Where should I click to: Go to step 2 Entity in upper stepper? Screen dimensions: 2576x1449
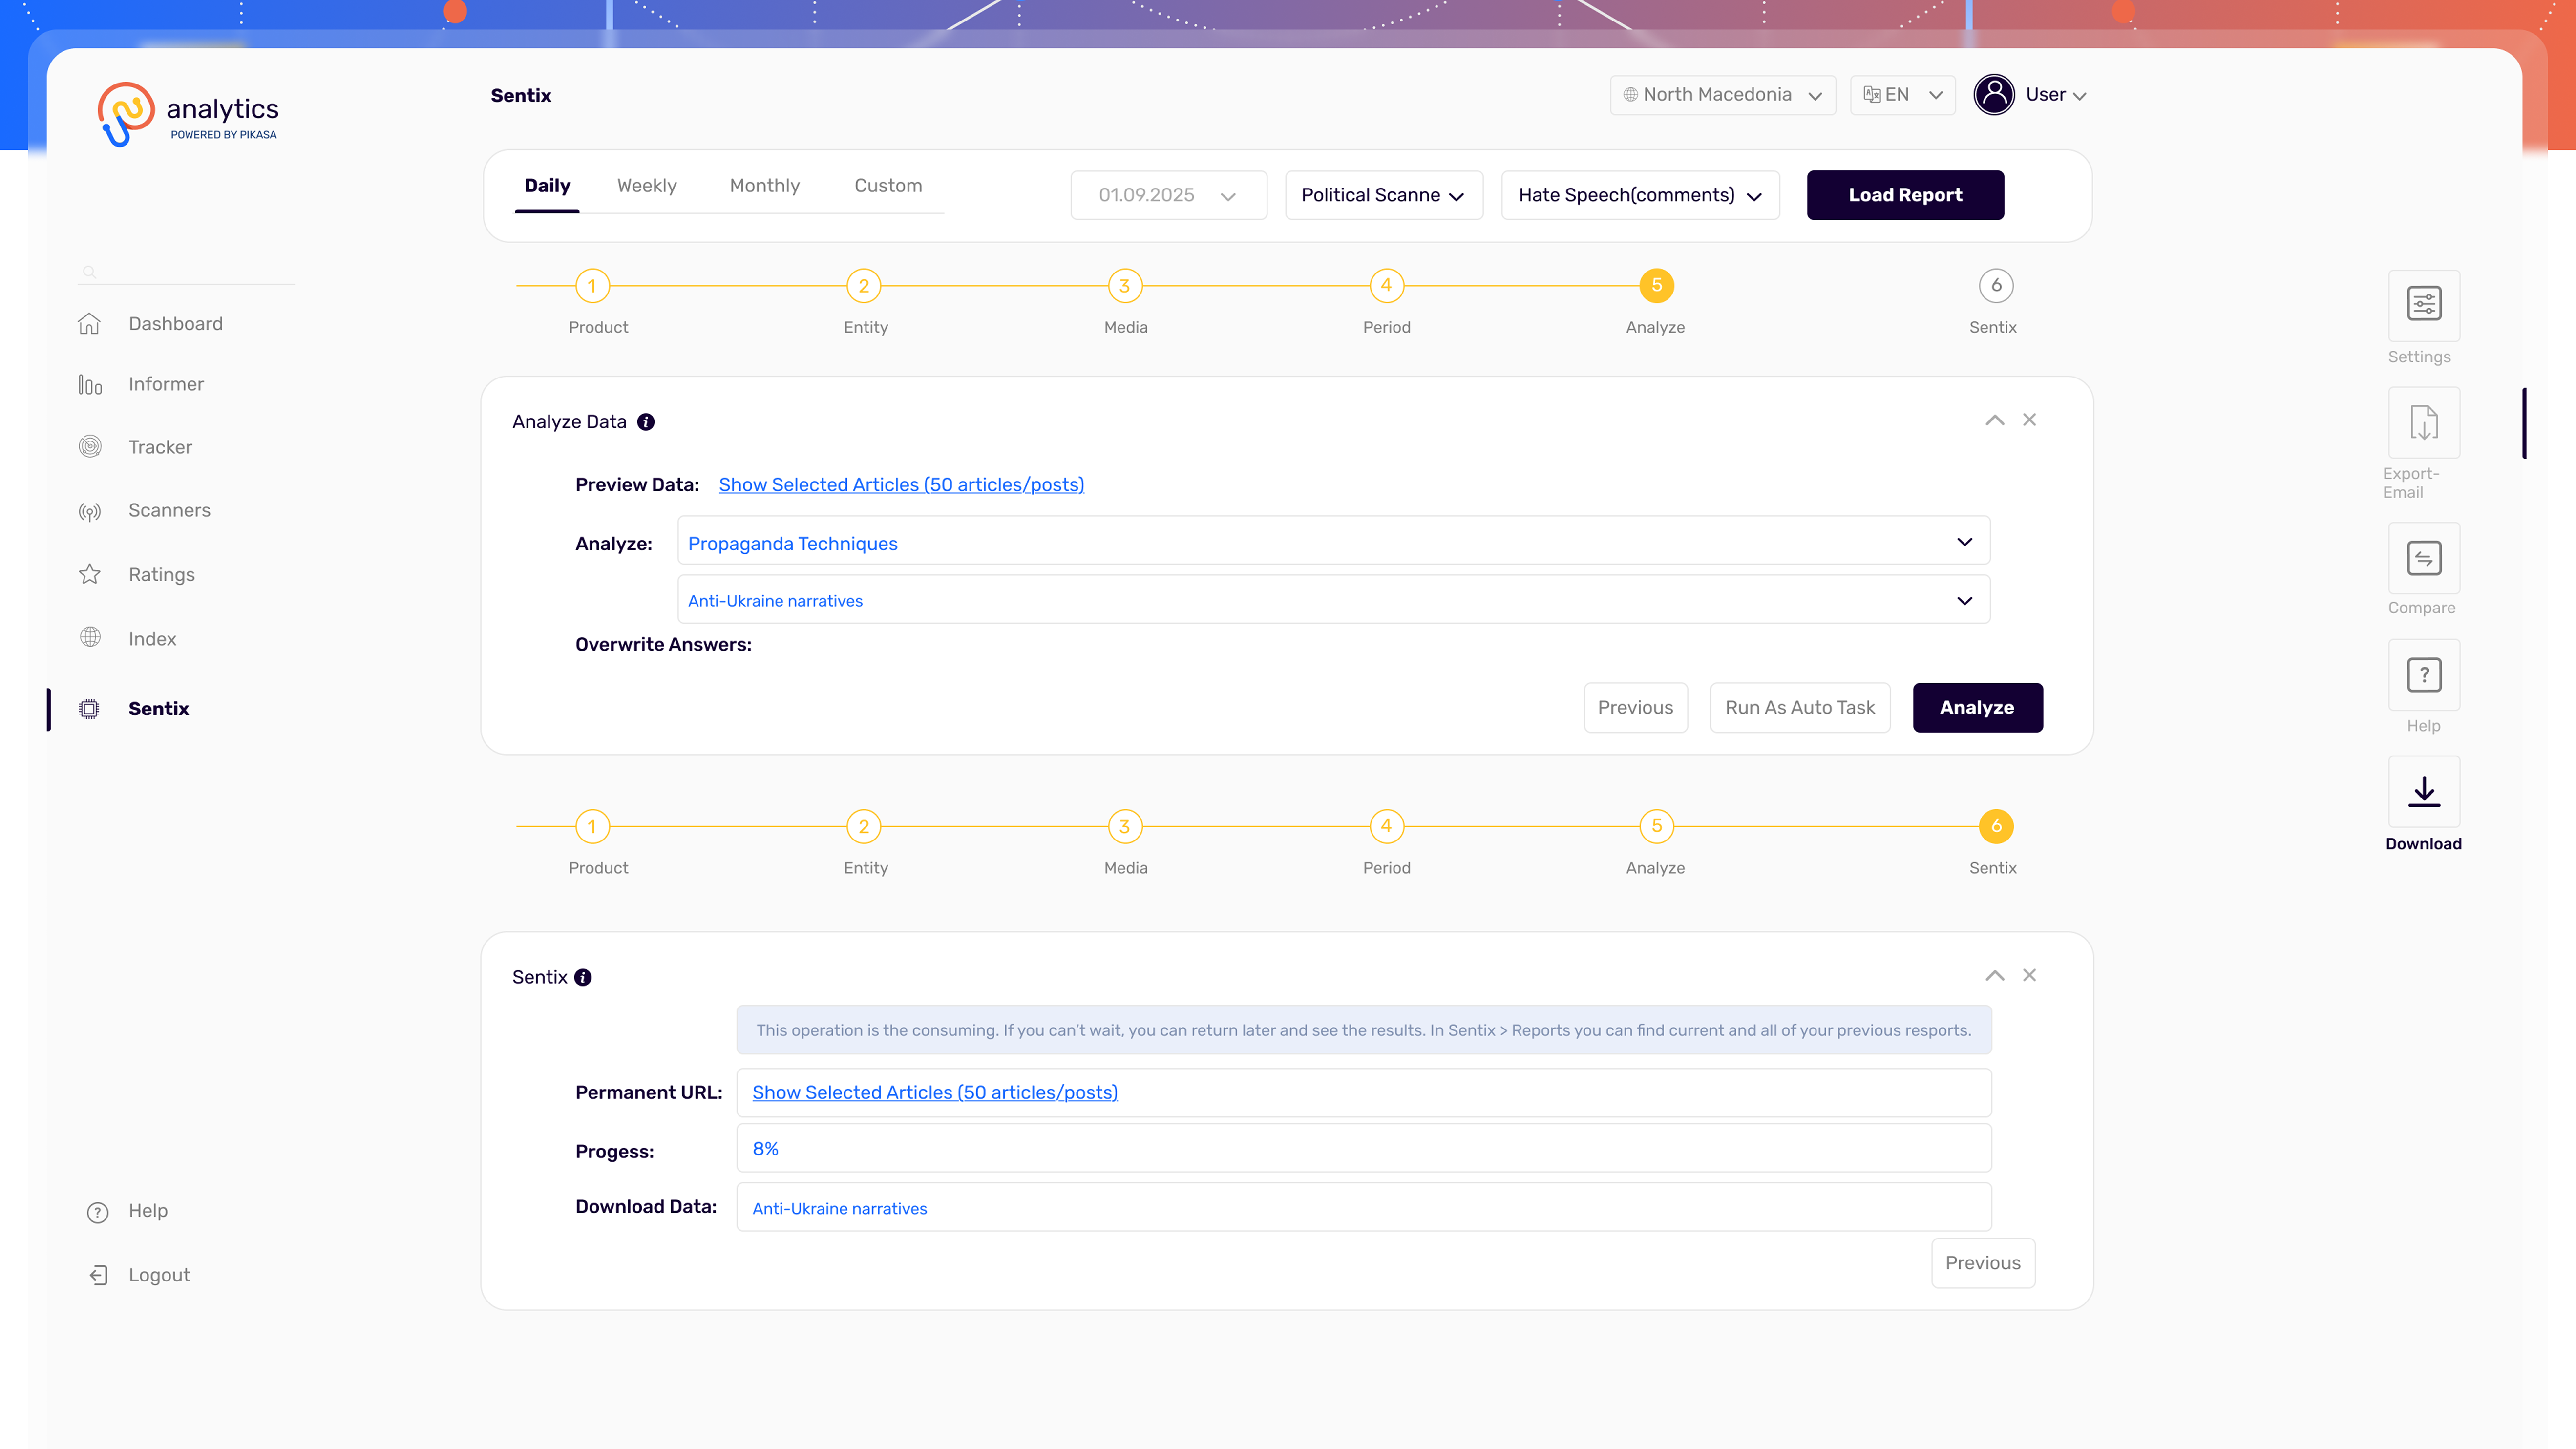click(864, 286)
